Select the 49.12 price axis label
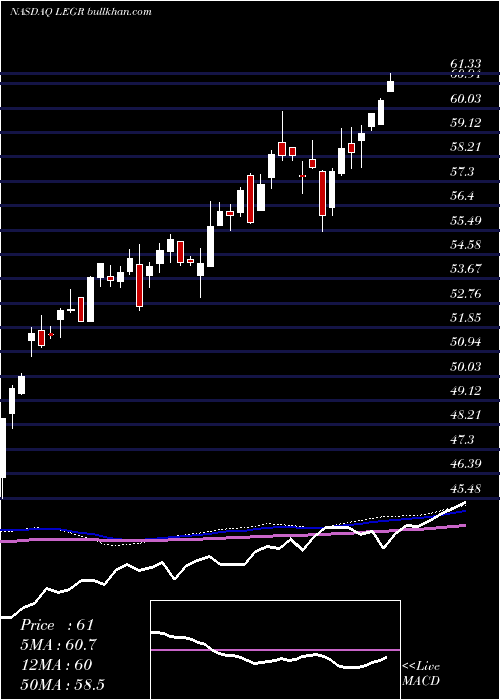 pos(466,391)
